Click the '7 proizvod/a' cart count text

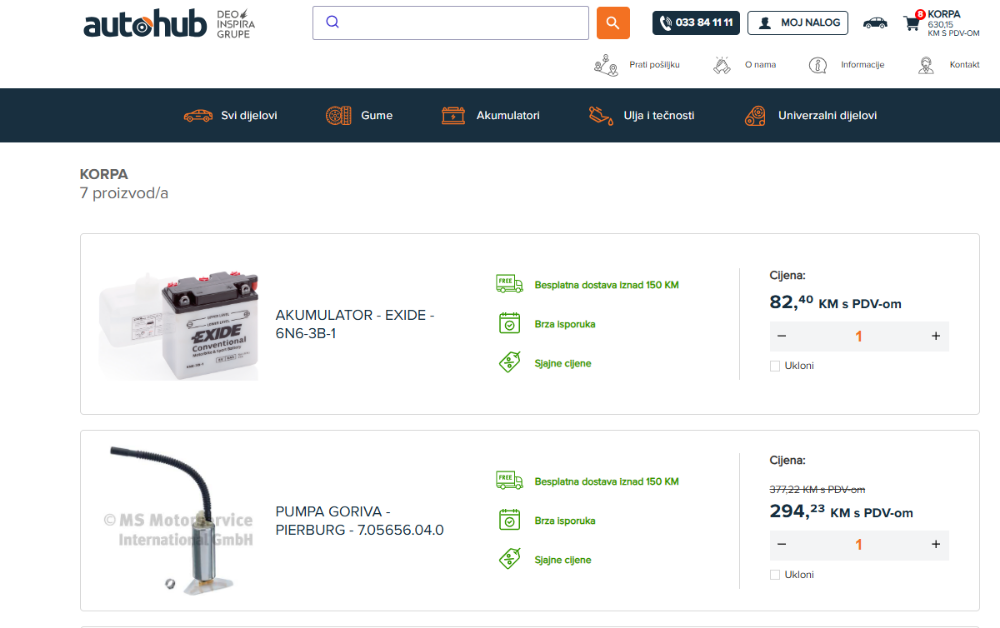point(124,193)
